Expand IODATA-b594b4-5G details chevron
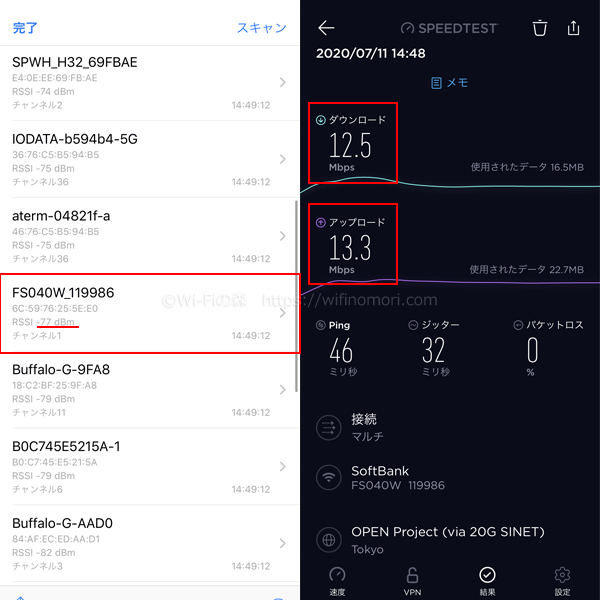 282,159
